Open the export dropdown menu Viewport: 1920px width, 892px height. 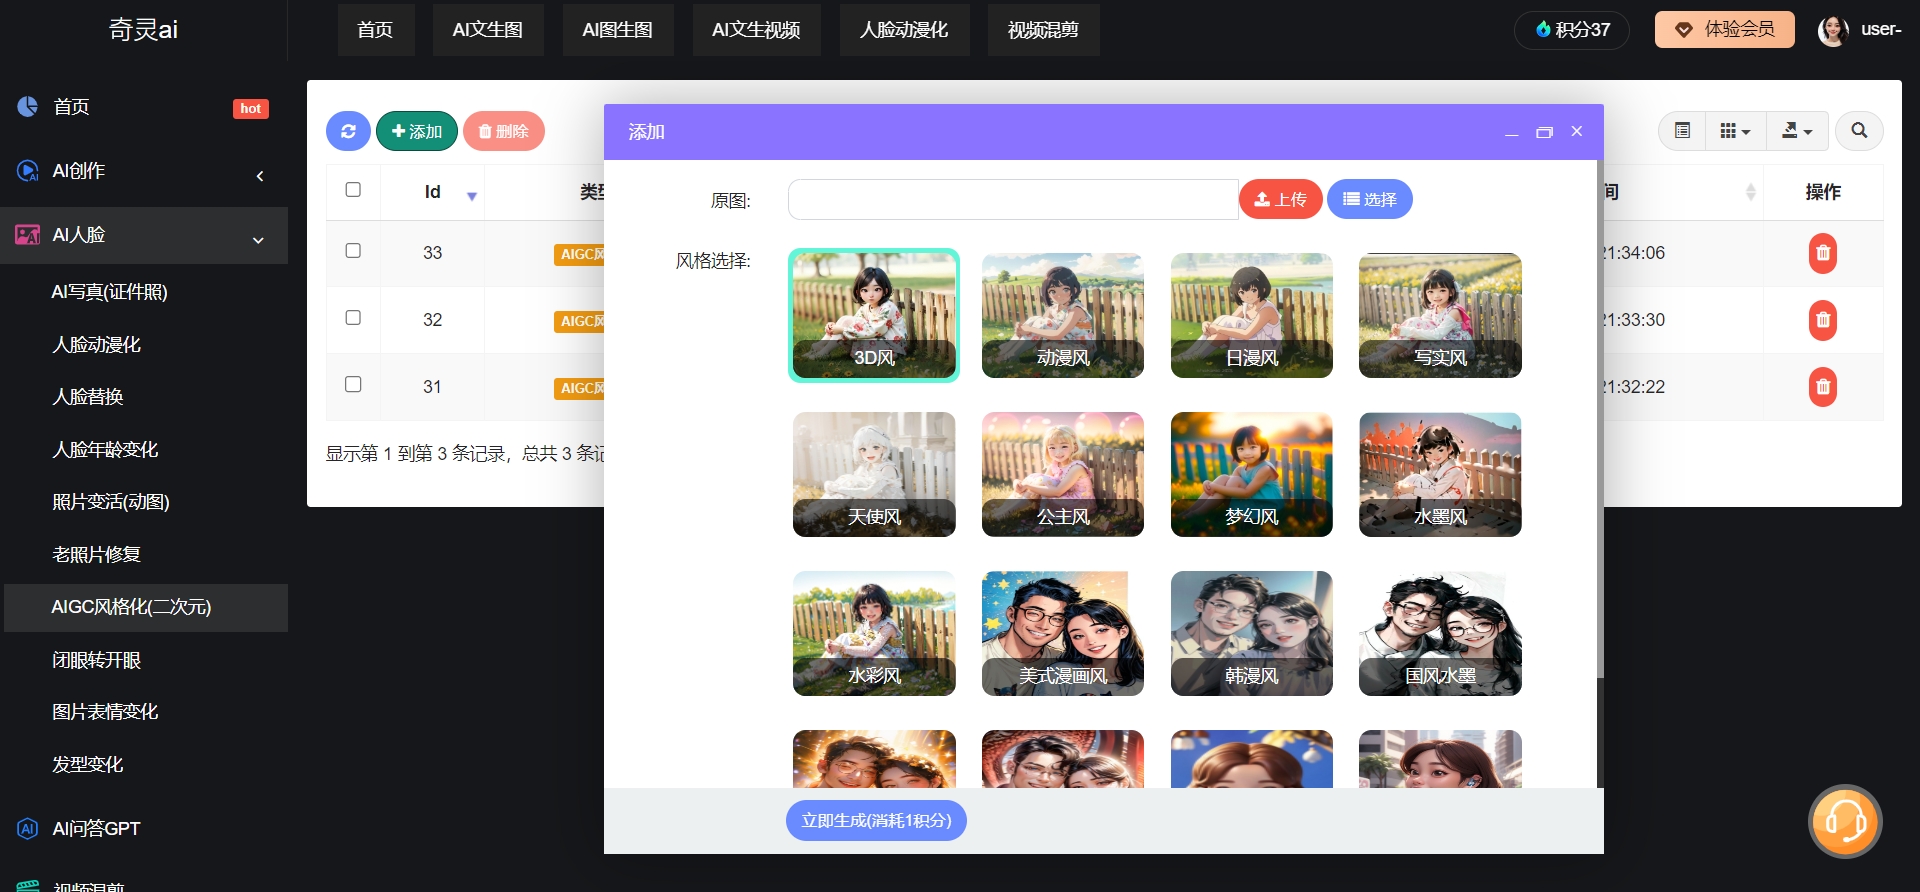1797,131
